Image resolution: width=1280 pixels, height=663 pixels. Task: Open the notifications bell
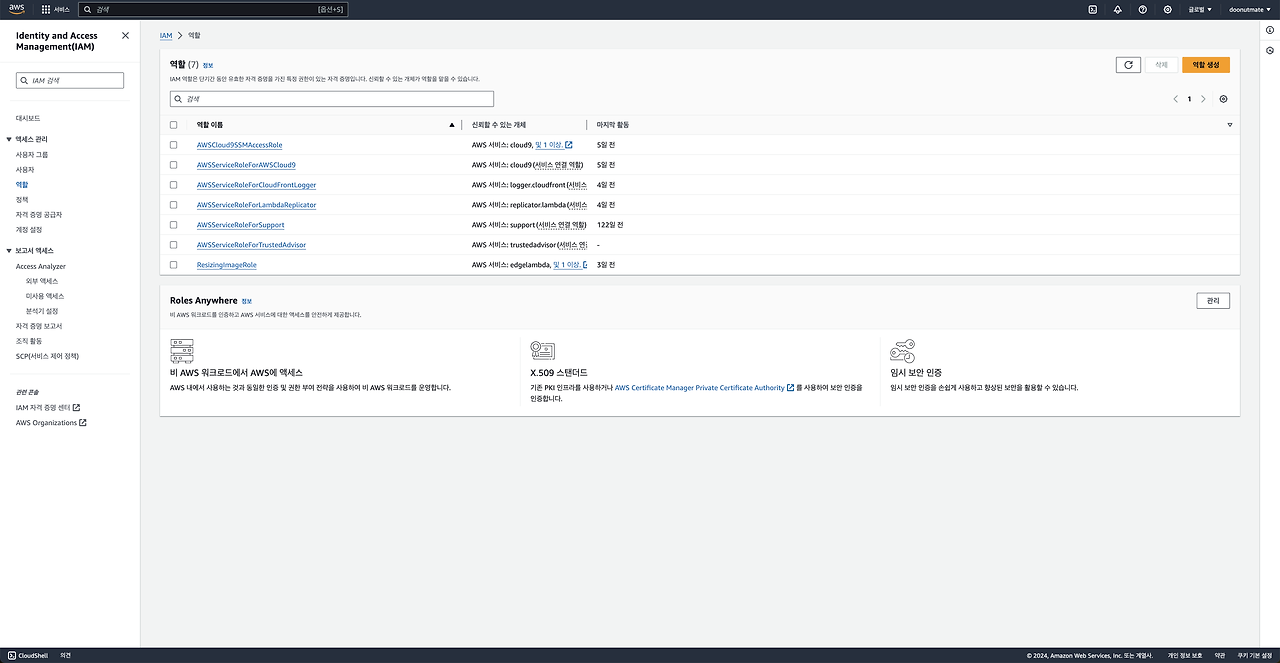click(x=1117, y=9)
